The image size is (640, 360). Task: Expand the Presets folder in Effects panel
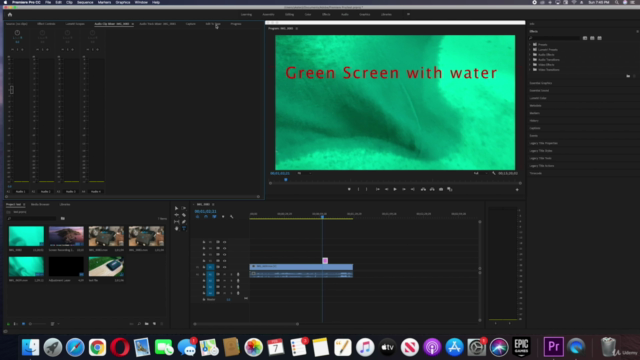[530, 44]
